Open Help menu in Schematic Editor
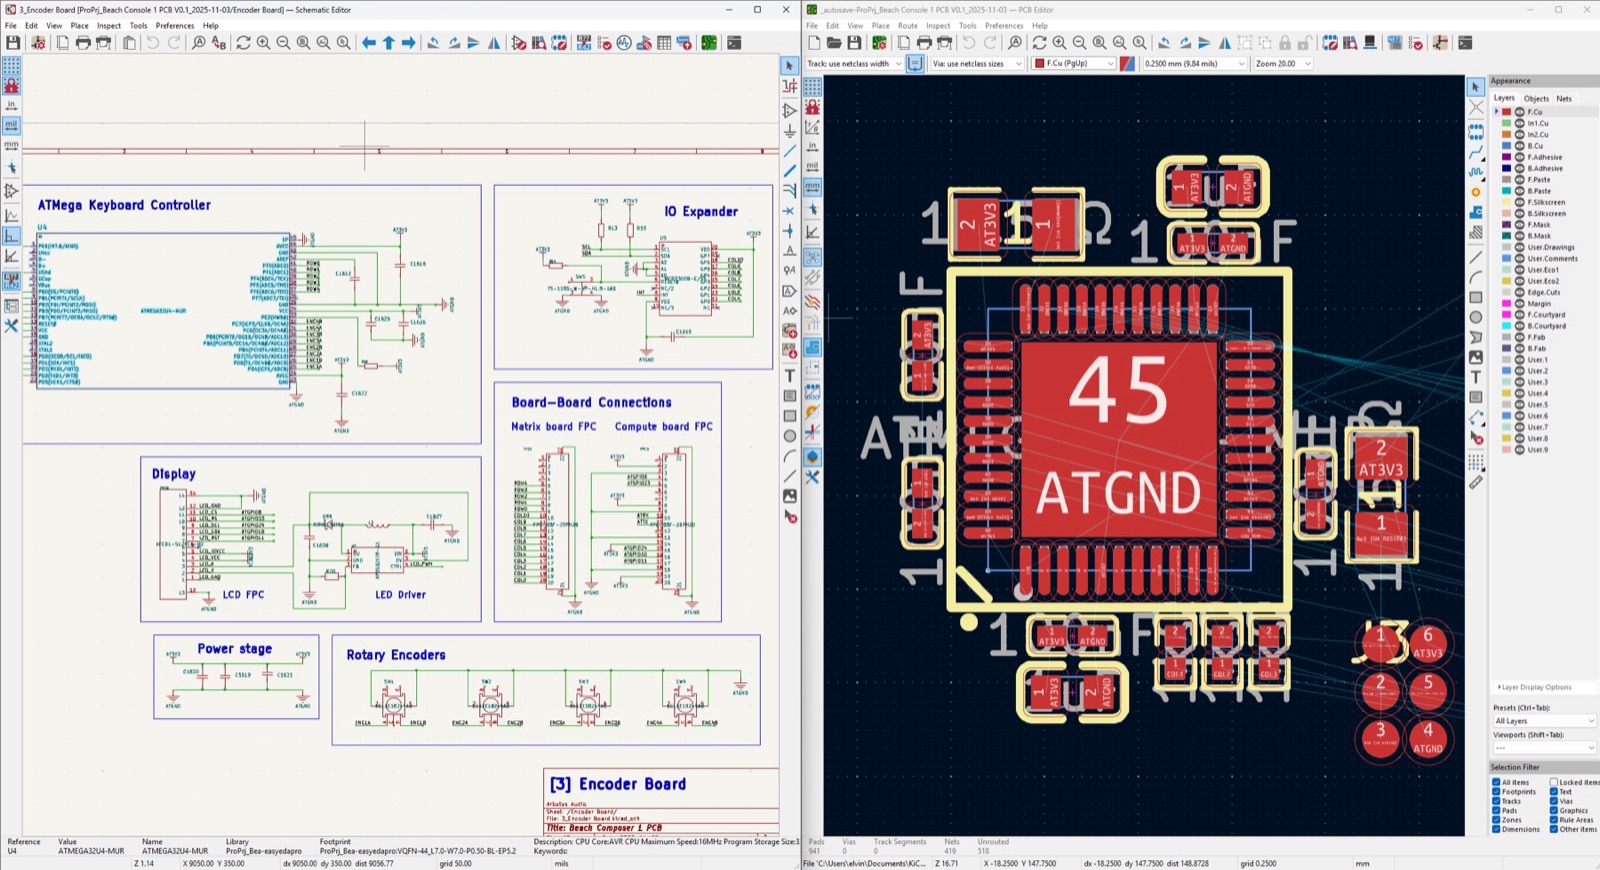Image resolution: width=1600 pixels, height=870 pixels. click(x=210, y=26)
